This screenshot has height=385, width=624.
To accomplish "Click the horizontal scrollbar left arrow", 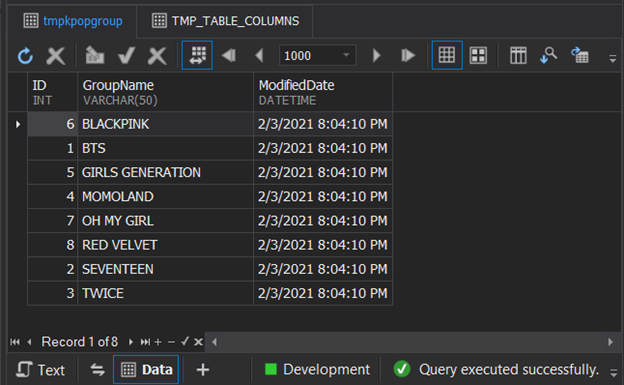I will (214, 342).
